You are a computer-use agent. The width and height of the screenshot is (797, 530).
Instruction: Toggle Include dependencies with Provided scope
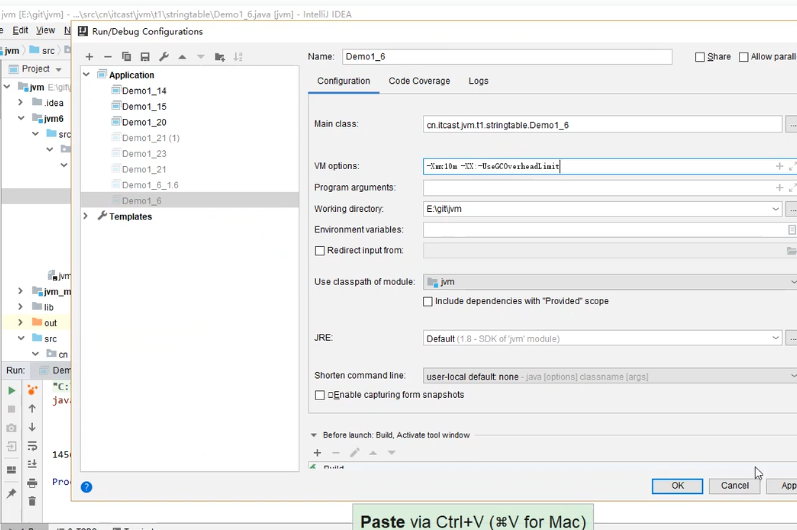coord(428,301)
